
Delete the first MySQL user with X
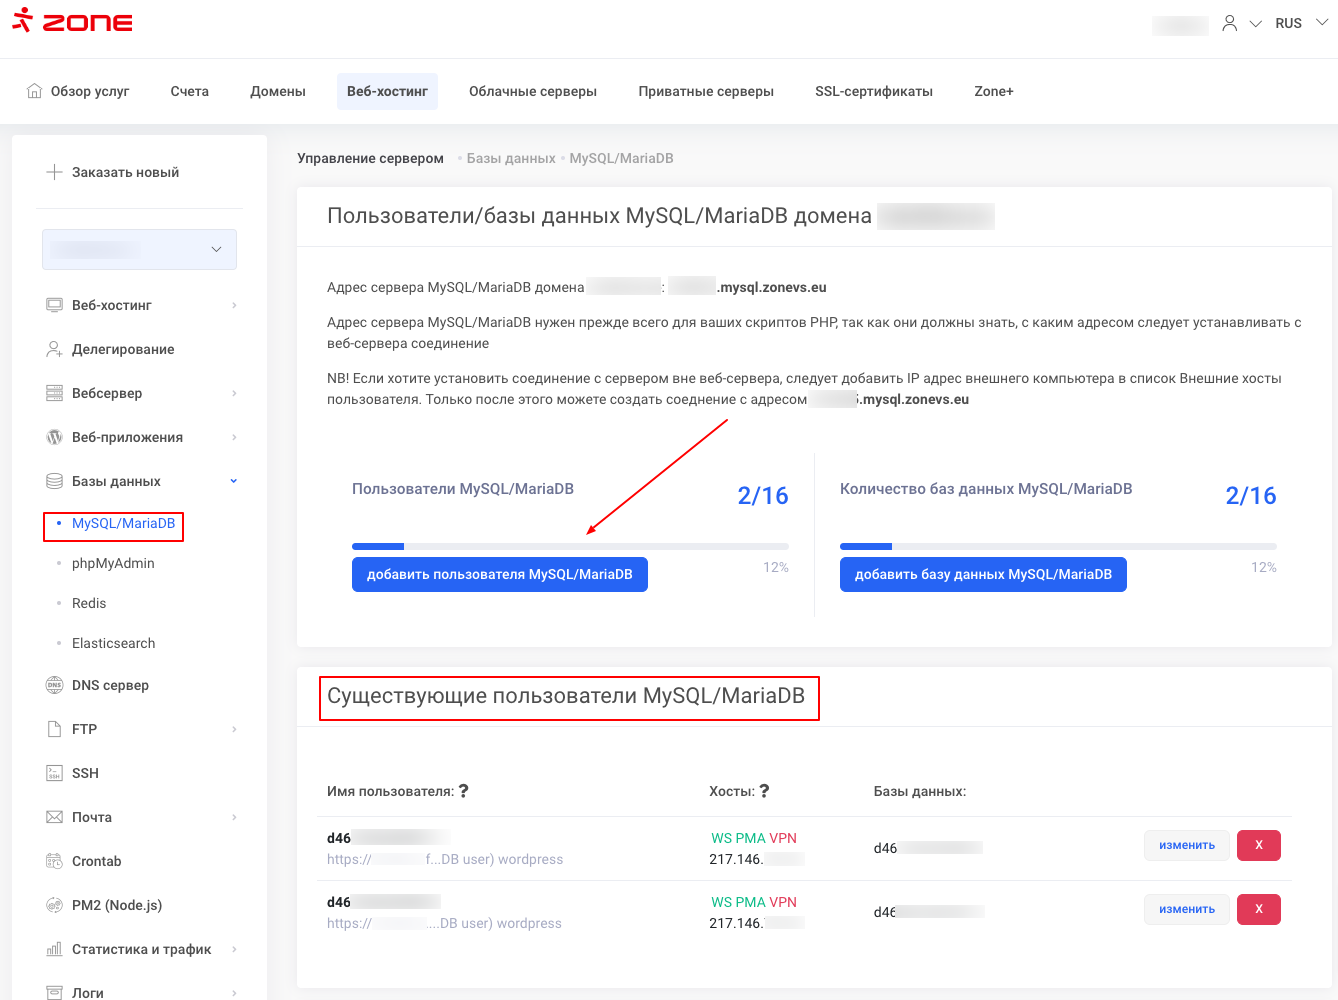pos(1258,845)
